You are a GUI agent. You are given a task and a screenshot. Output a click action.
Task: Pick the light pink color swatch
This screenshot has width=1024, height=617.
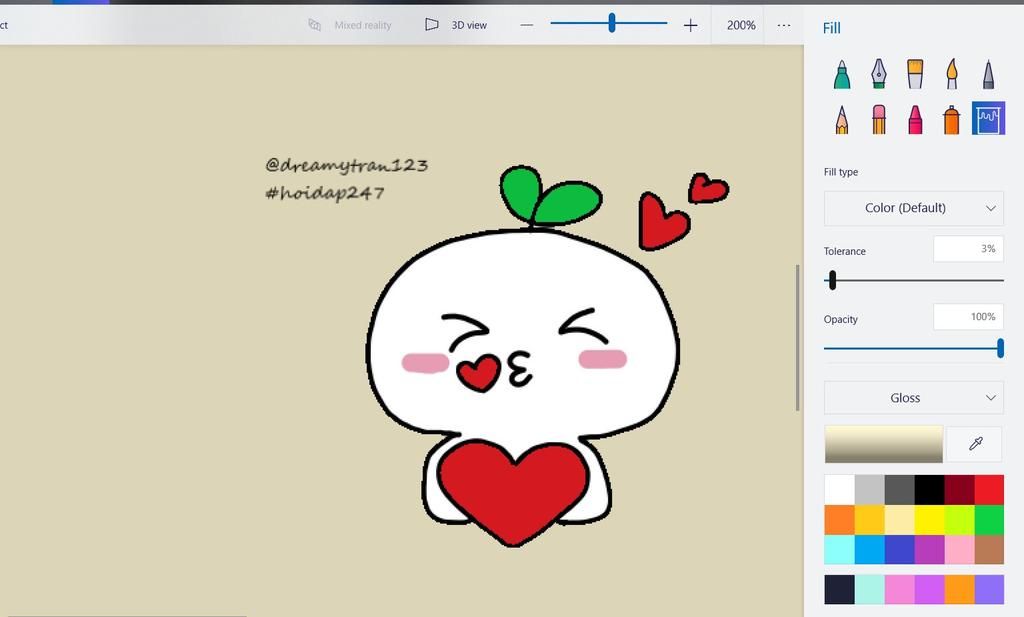pos(959,550)
